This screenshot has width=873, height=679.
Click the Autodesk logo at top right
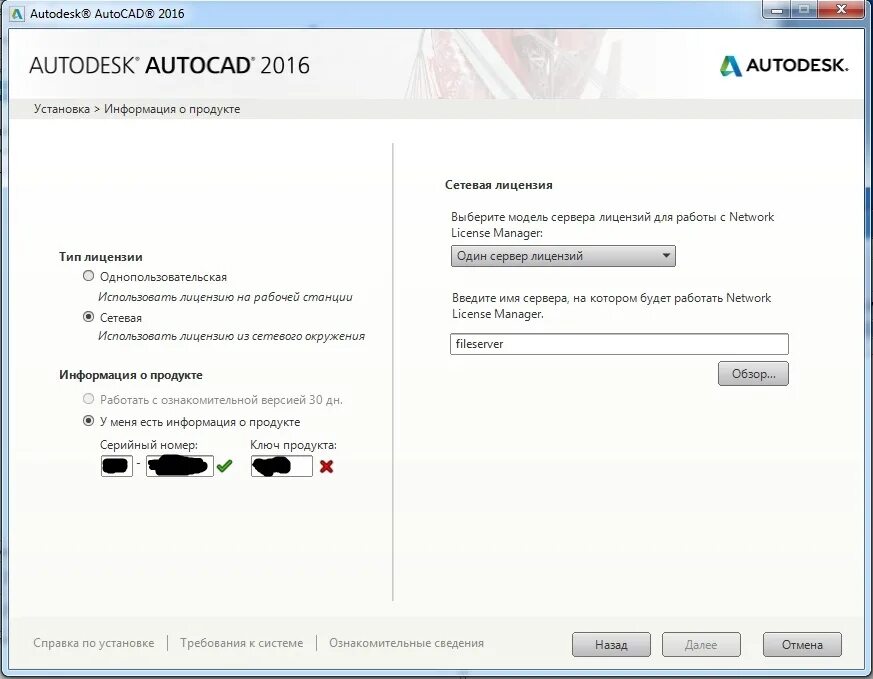click(x=784, y=66)
